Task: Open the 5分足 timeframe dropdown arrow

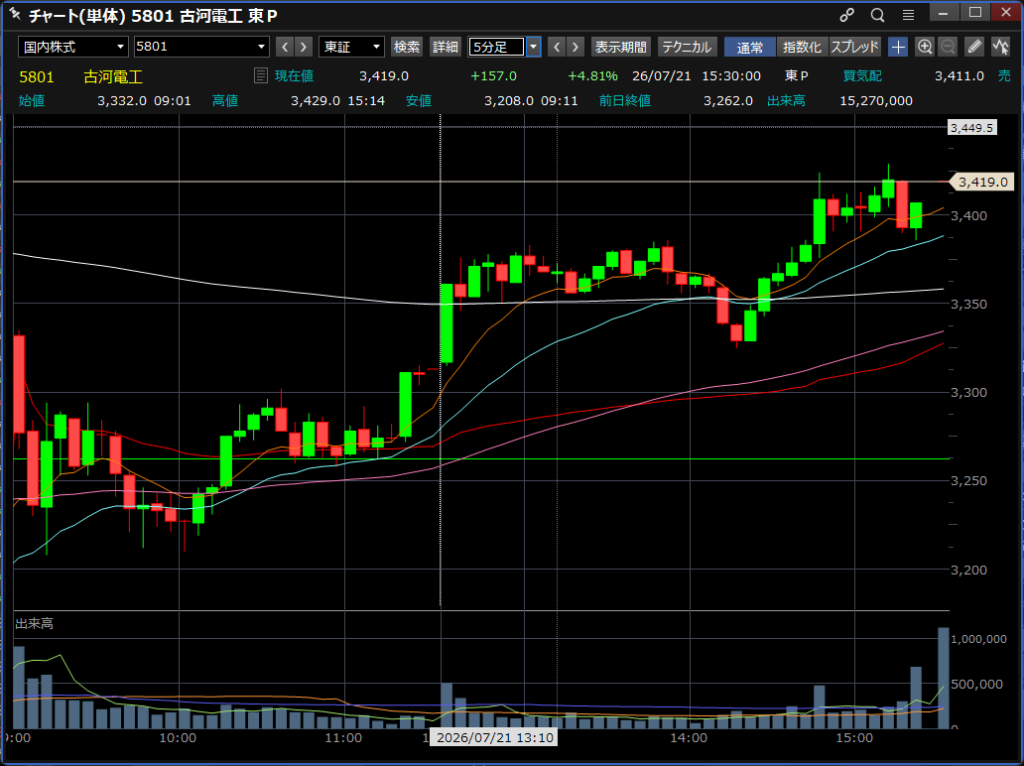Action: 534,47
